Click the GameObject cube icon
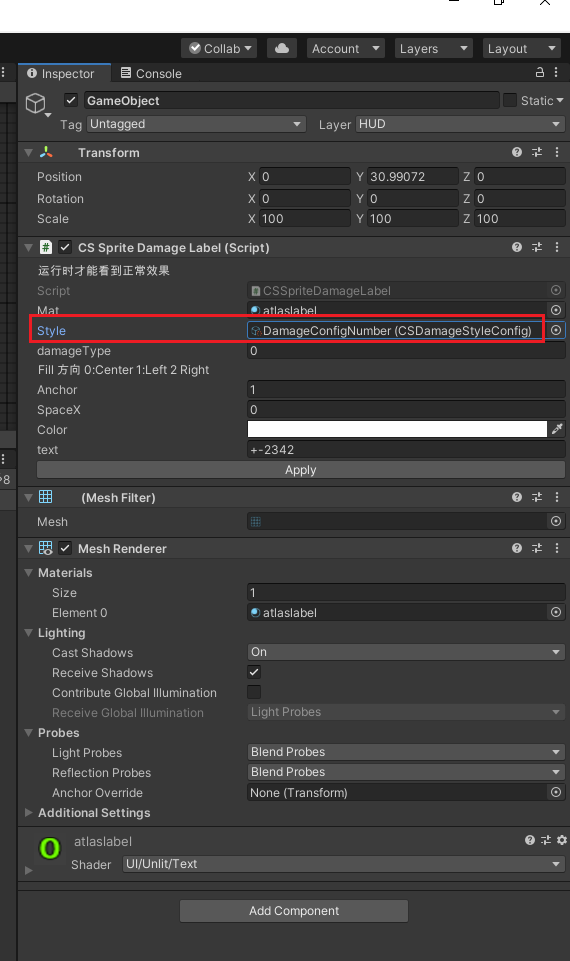570x961 pixels. tap(36, 103)
